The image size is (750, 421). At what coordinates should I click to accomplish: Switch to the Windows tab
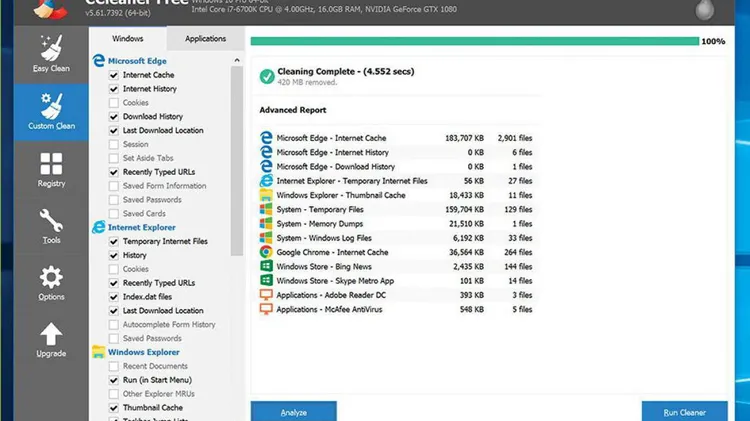click(128, 38)
